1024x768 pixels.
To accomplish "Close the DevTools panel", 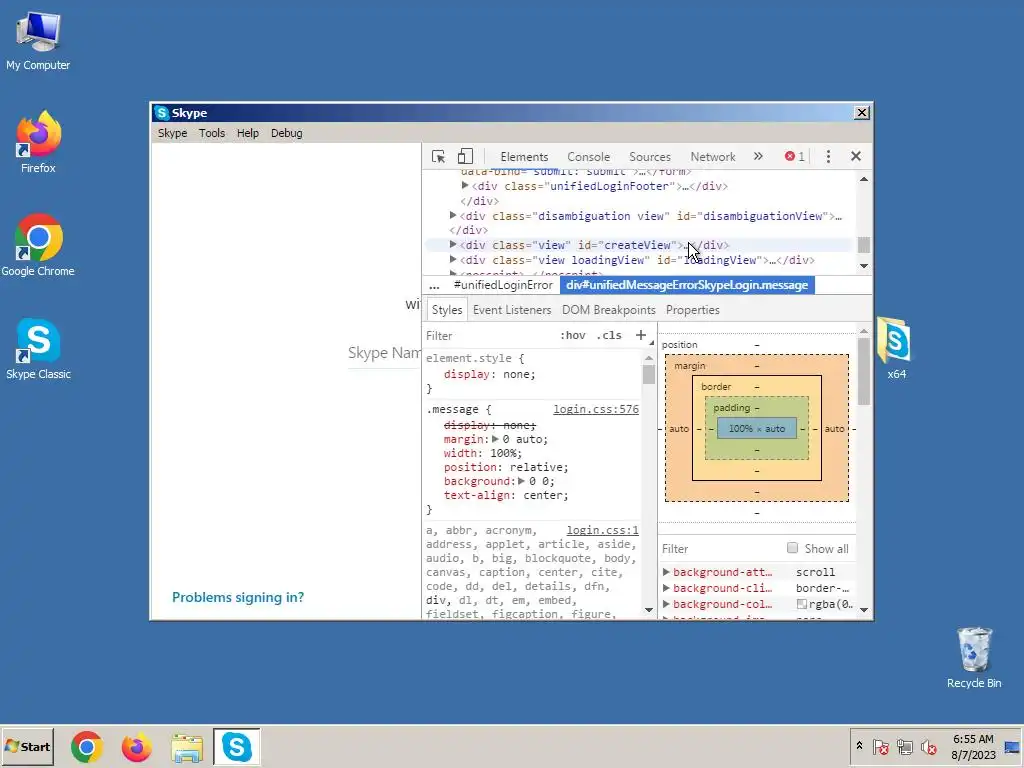I will pyautogui.click(x=856, y=157).
